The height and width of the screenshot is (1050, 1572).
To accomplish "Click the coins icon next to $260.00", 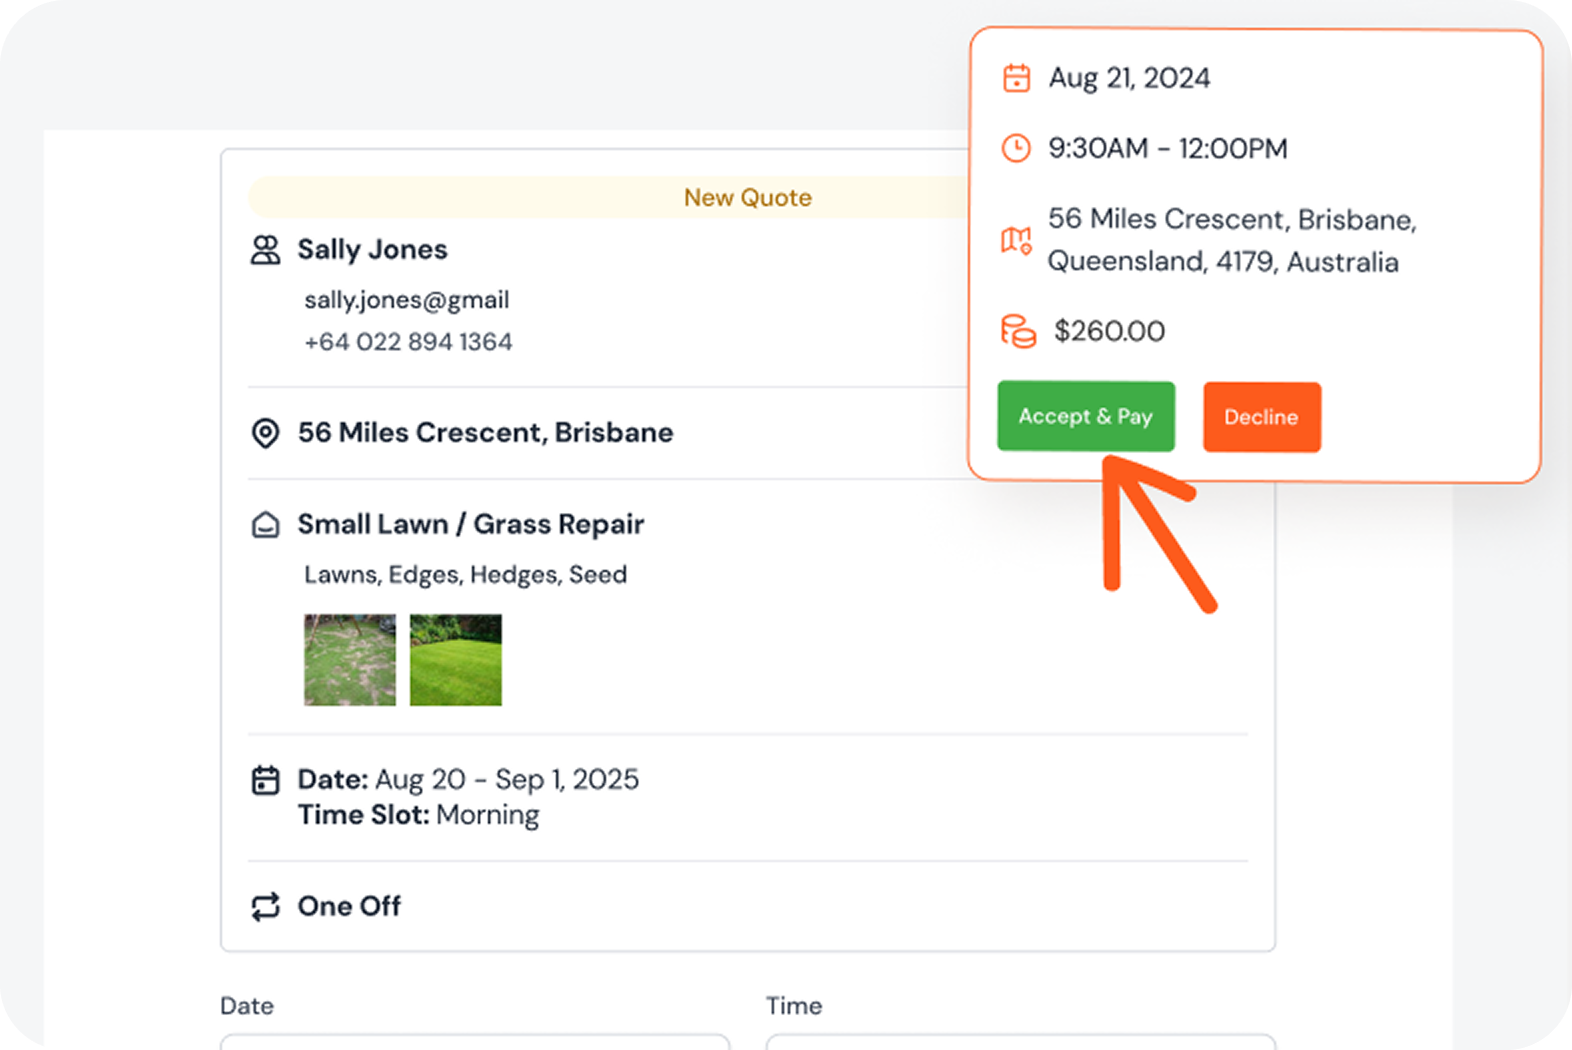I will tap(1018, 331).
